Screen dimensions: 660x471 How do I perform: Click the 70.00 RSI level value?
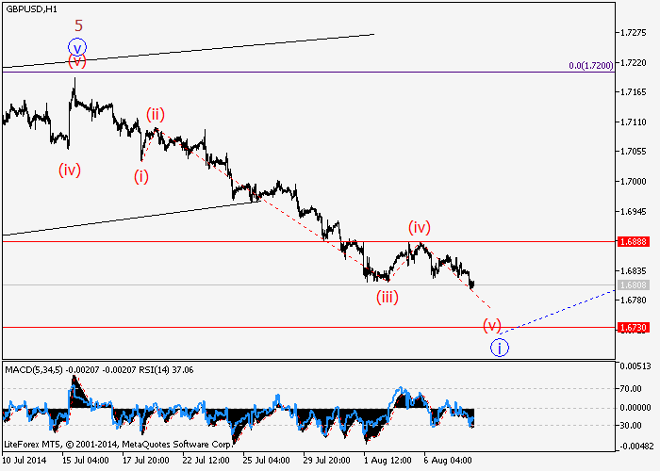tap(631, 389)
